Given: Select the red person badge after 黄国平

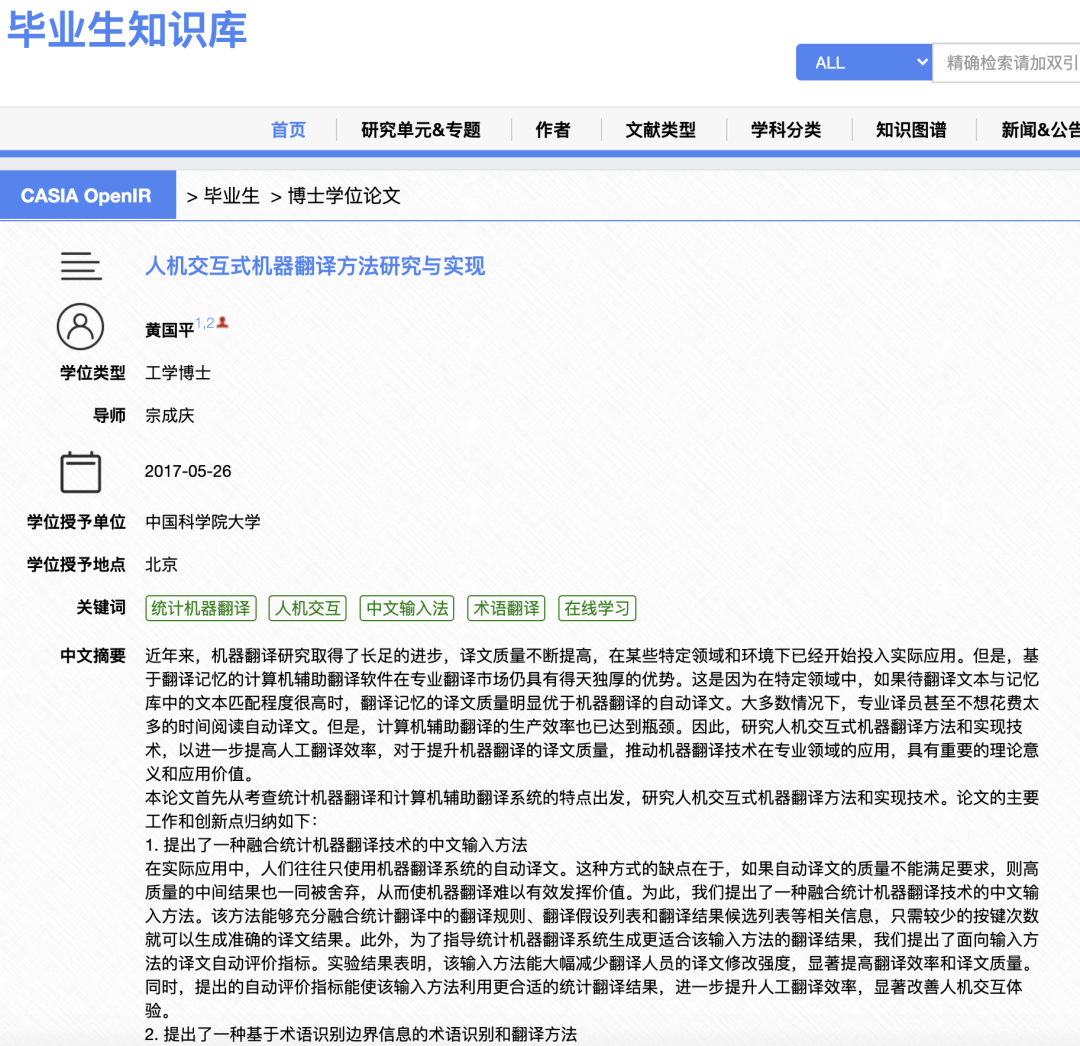Looking at the screenshot, I should 222,322.
